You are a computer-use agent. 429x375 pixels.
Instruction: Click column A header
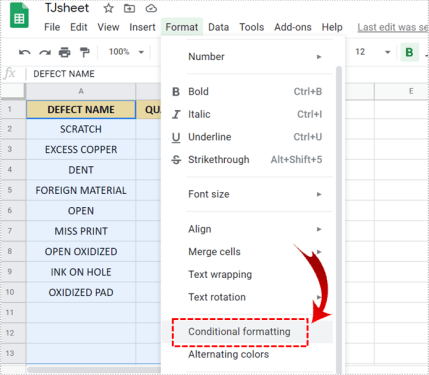tap(81, 91)
